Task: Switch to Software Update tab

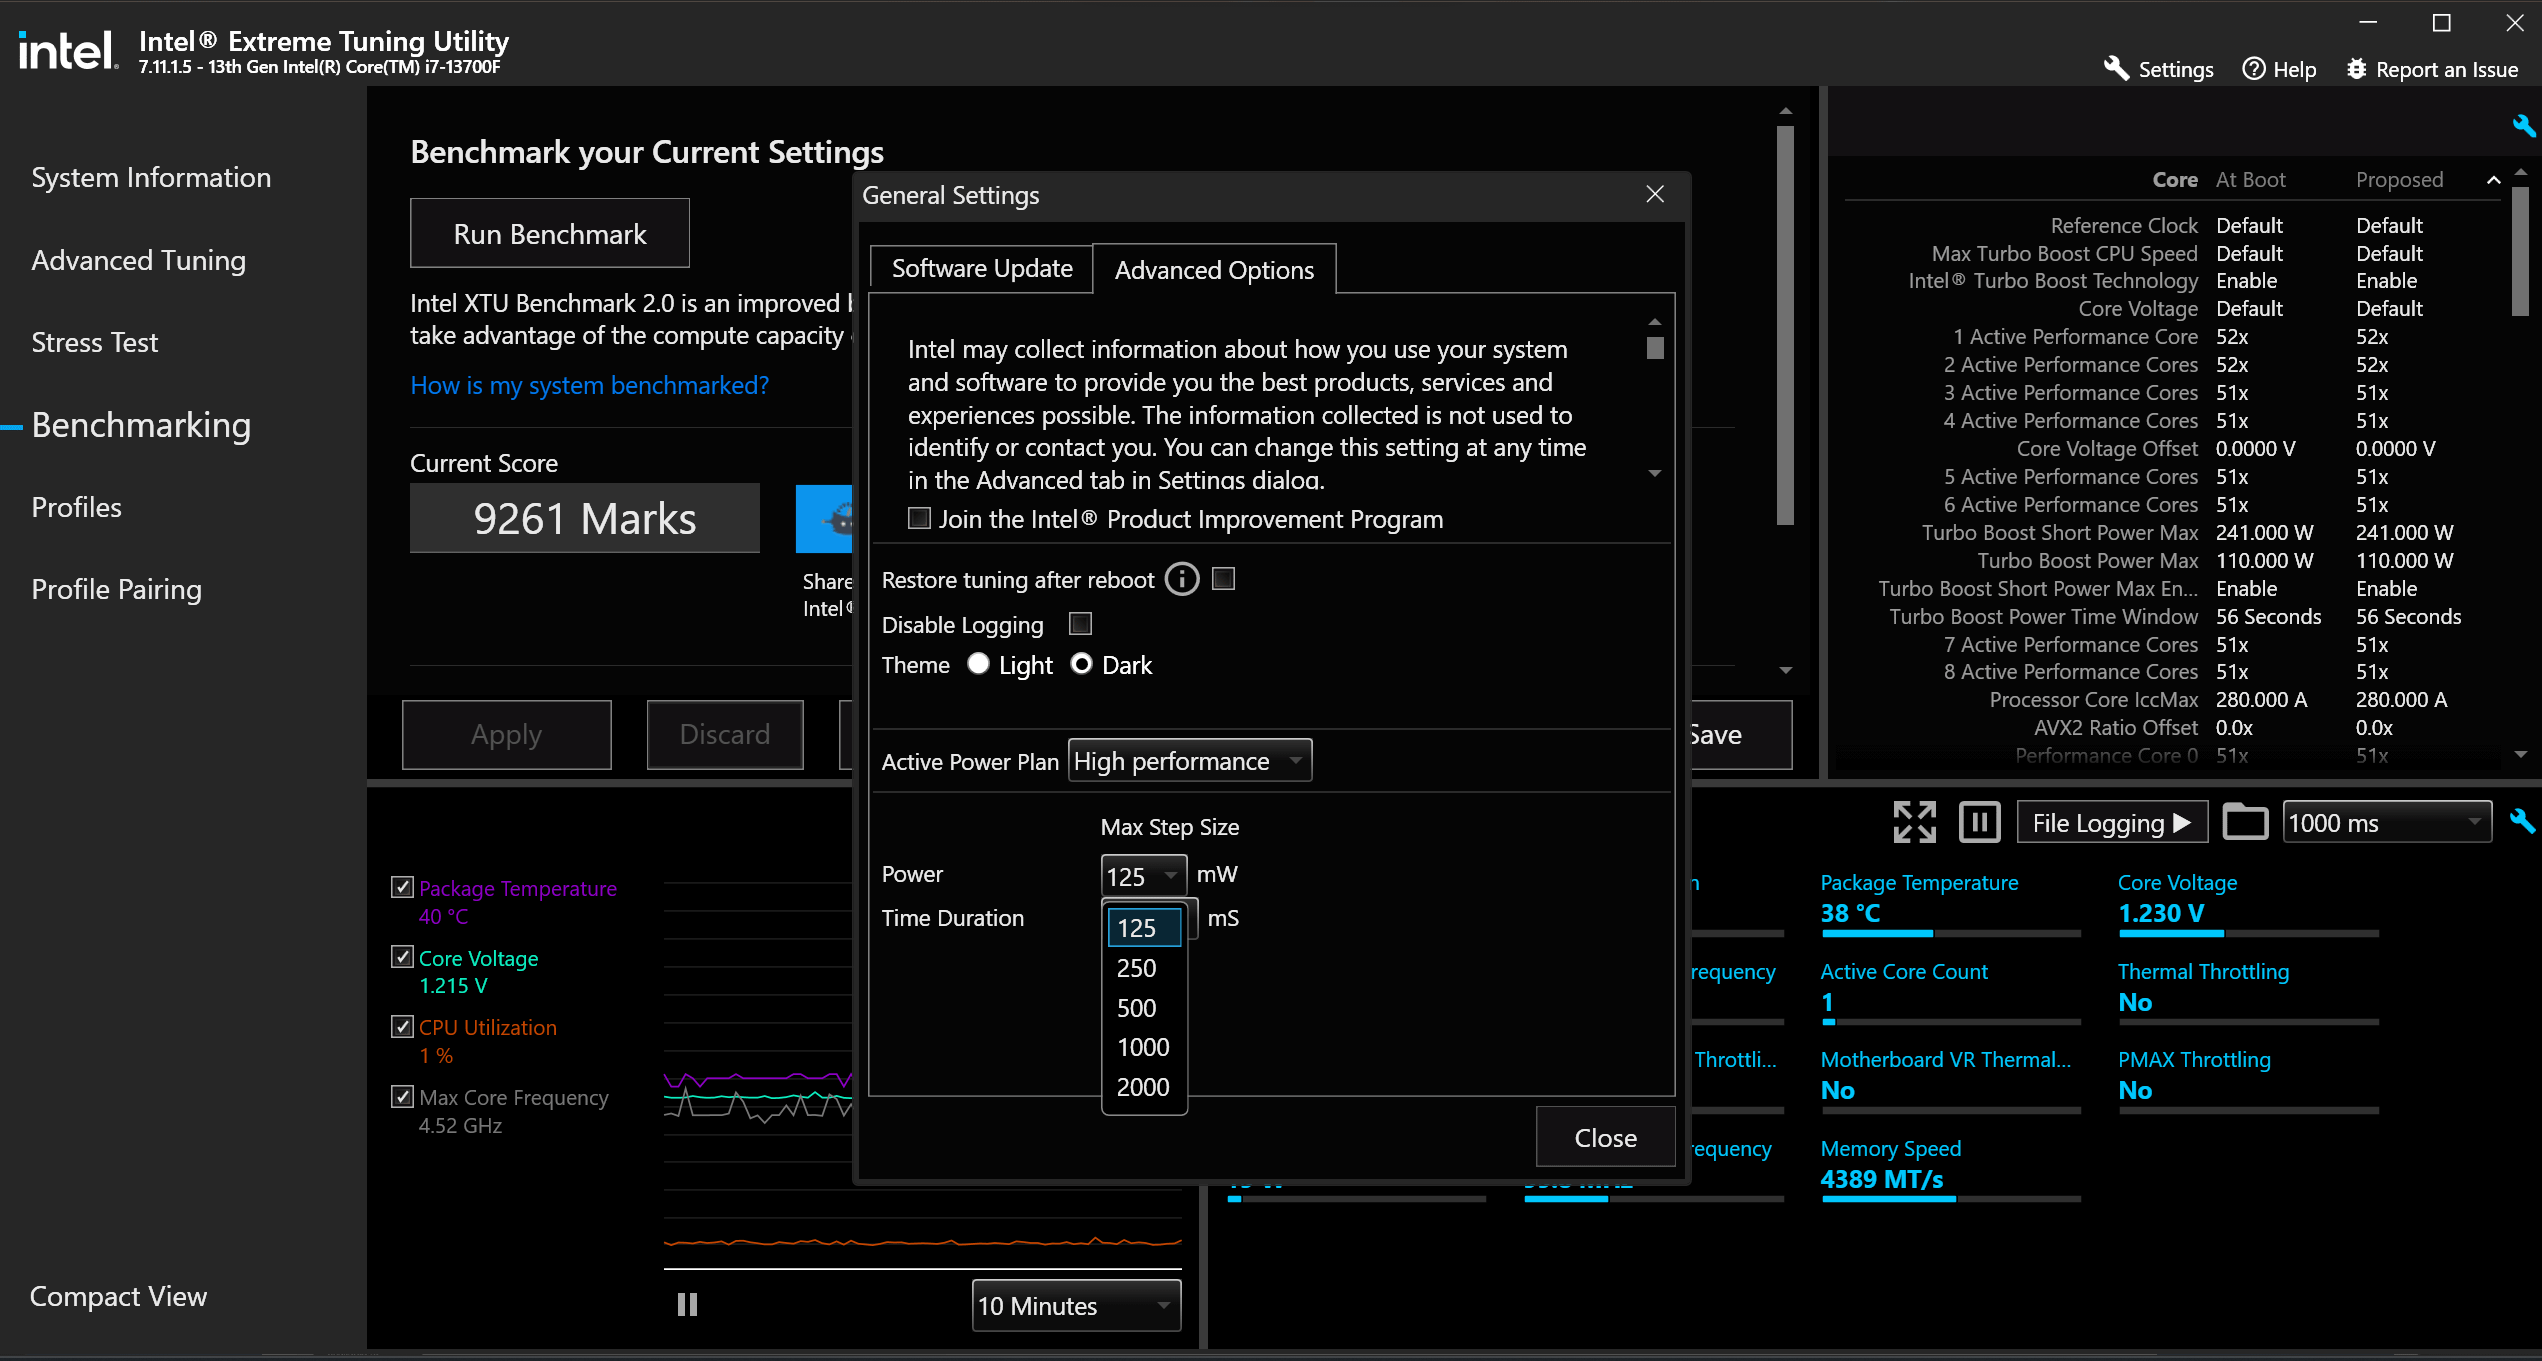Action: 981,269
